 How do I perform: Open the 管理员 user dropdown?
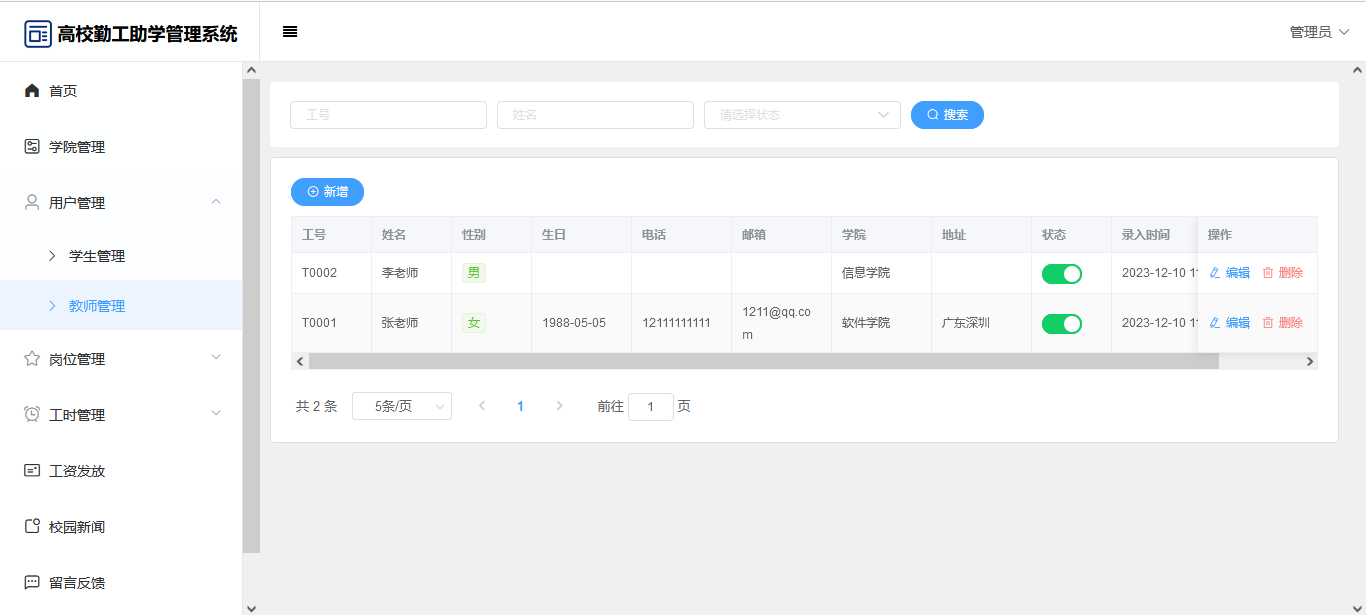[x=1319, y=32]
